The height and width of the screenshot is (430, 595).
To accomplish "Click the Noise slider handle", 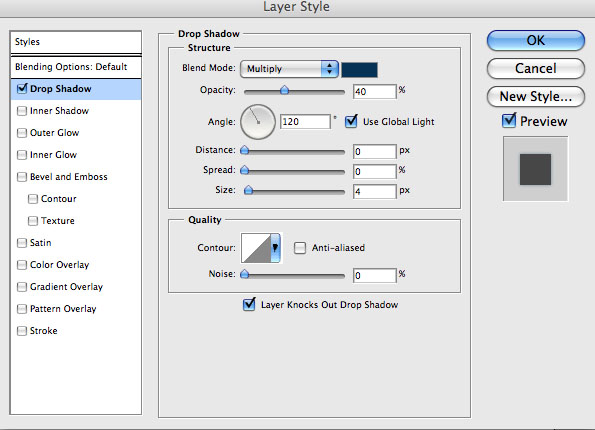I will pos(245,274).
